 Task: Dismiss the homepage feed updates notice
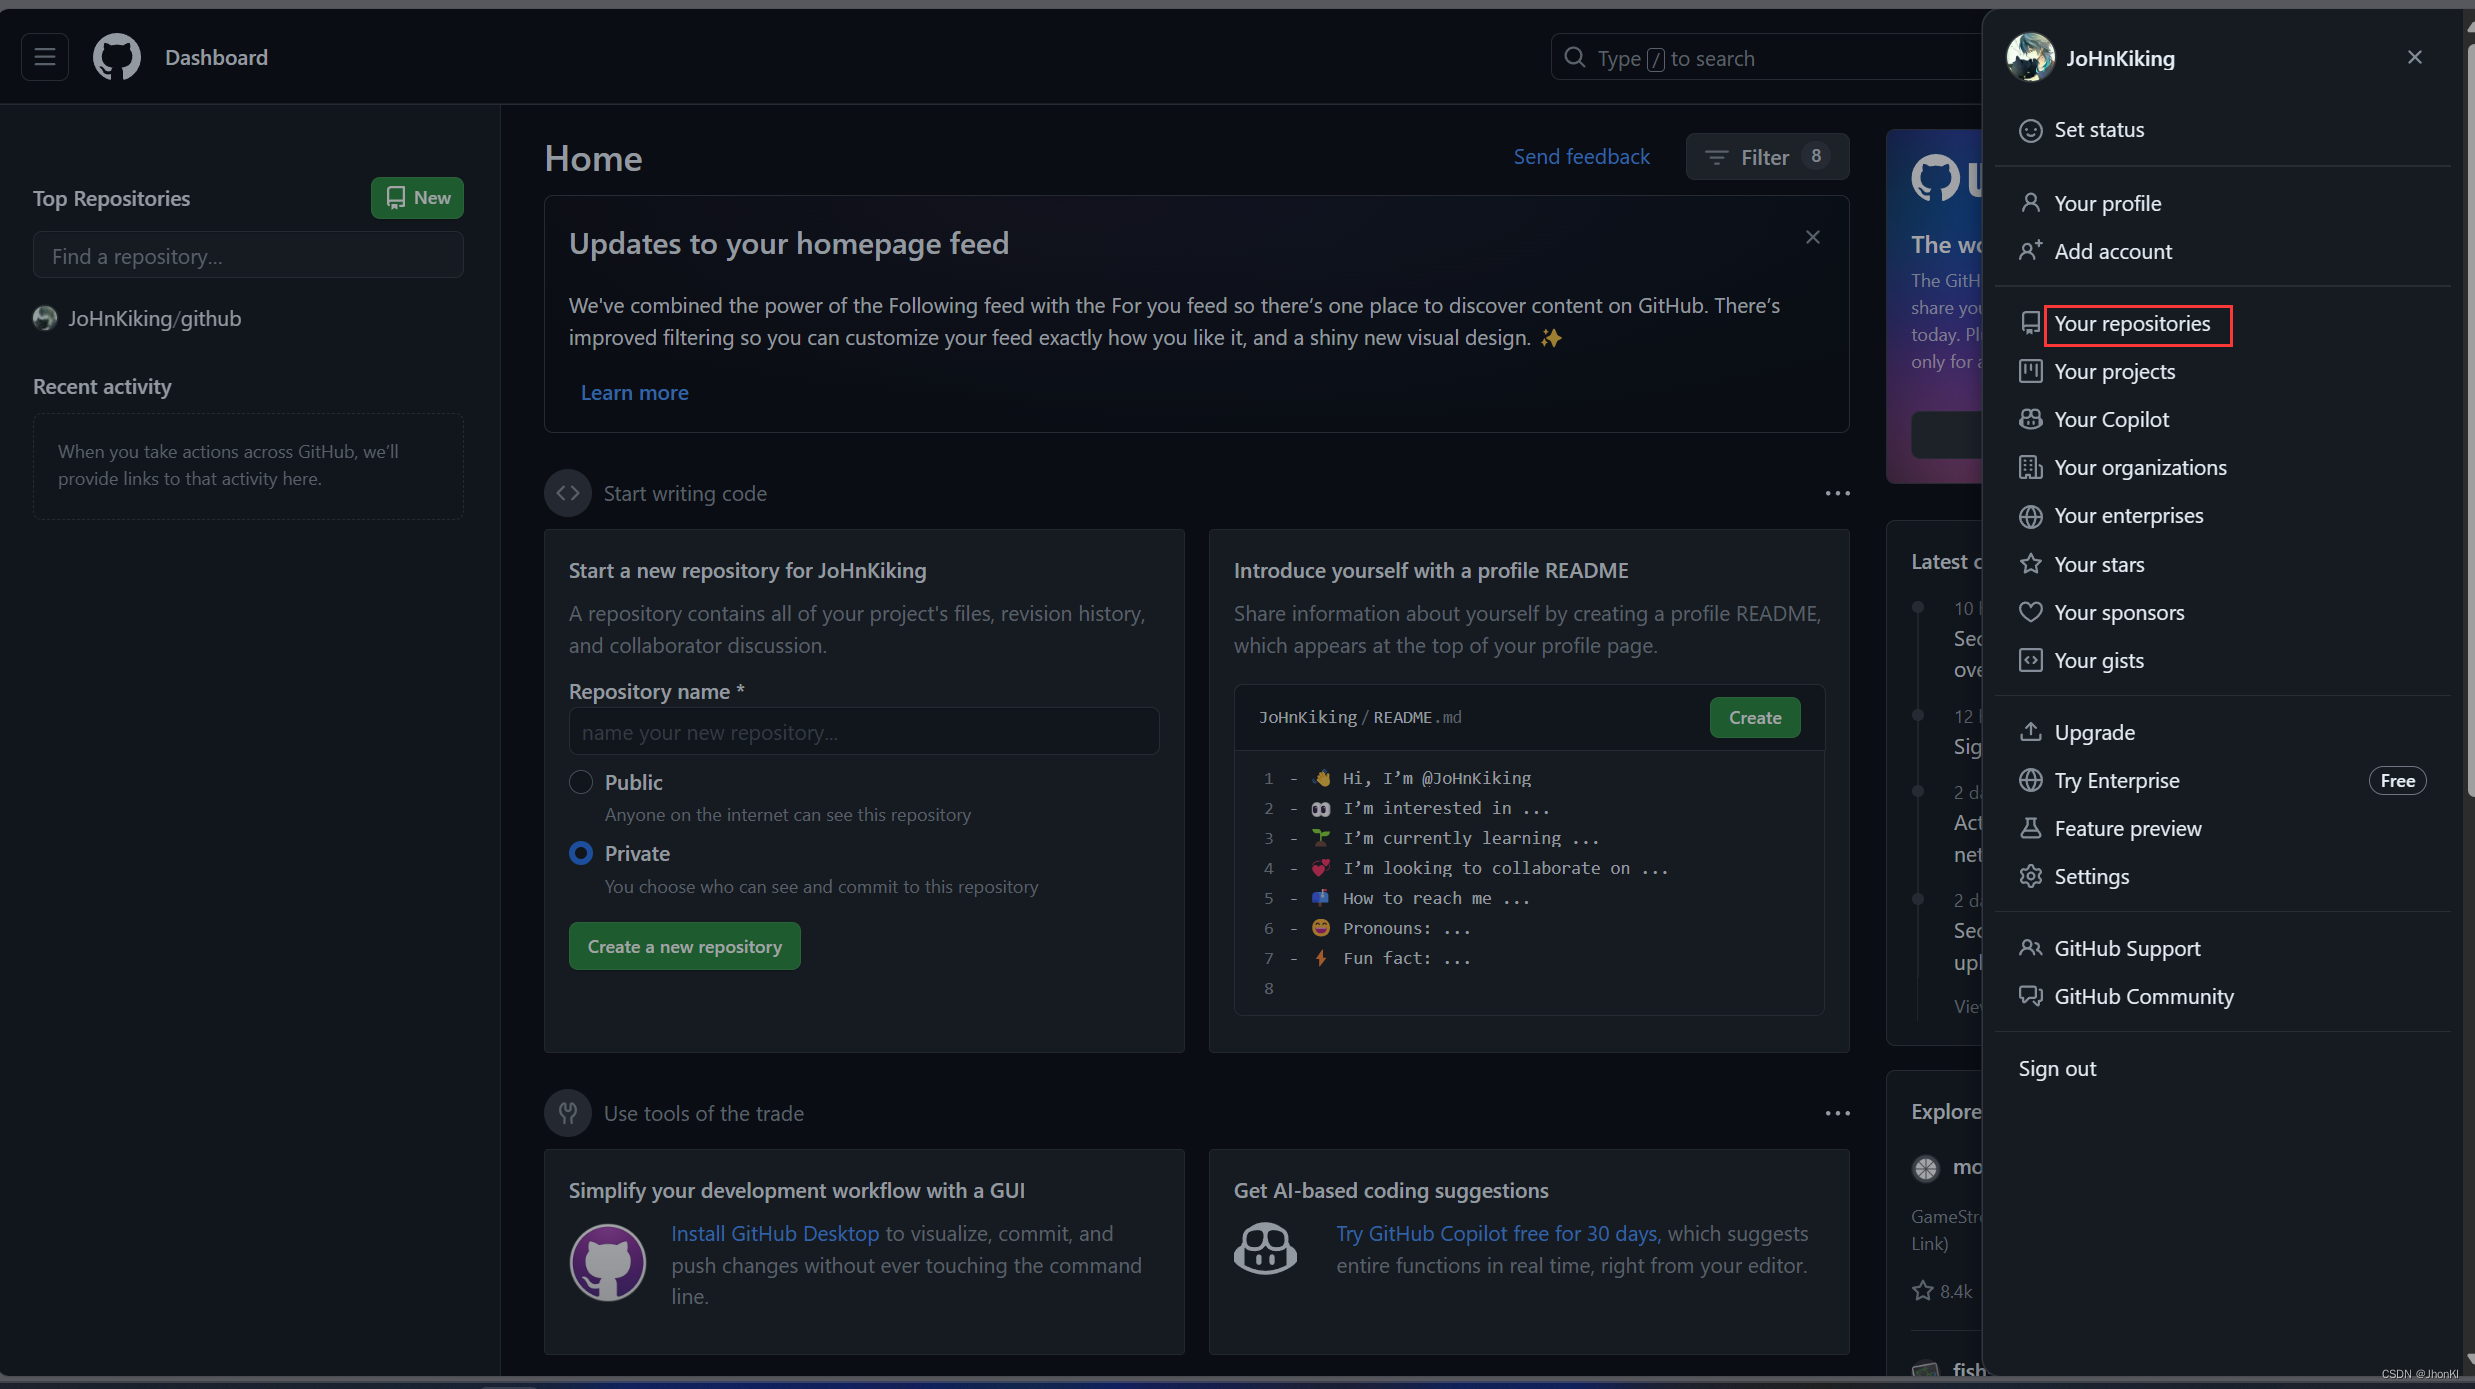tap(1812, 237)
